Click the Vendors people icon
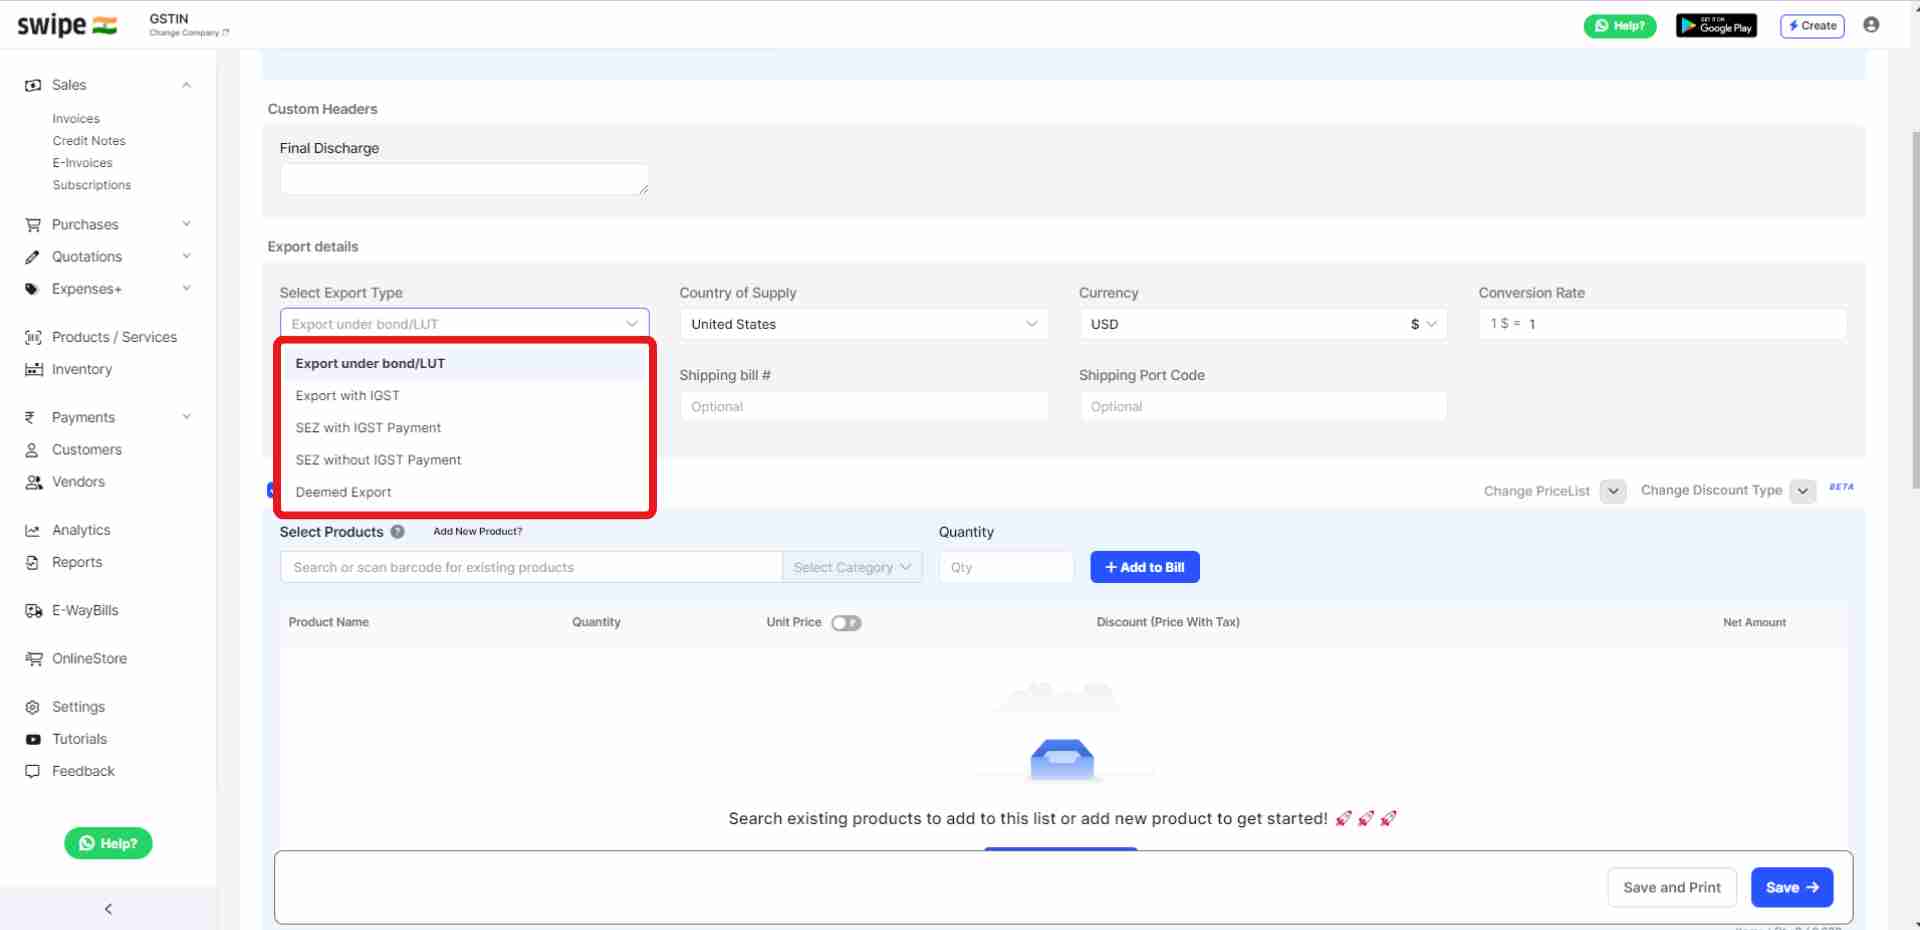 pos(33,482)
